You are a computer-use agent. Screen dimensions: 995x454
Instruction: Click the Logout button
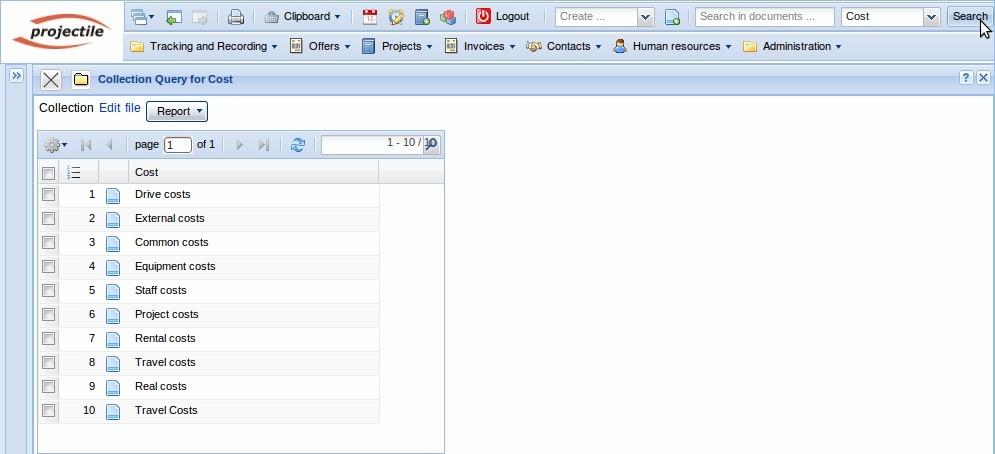coord(502,17)
